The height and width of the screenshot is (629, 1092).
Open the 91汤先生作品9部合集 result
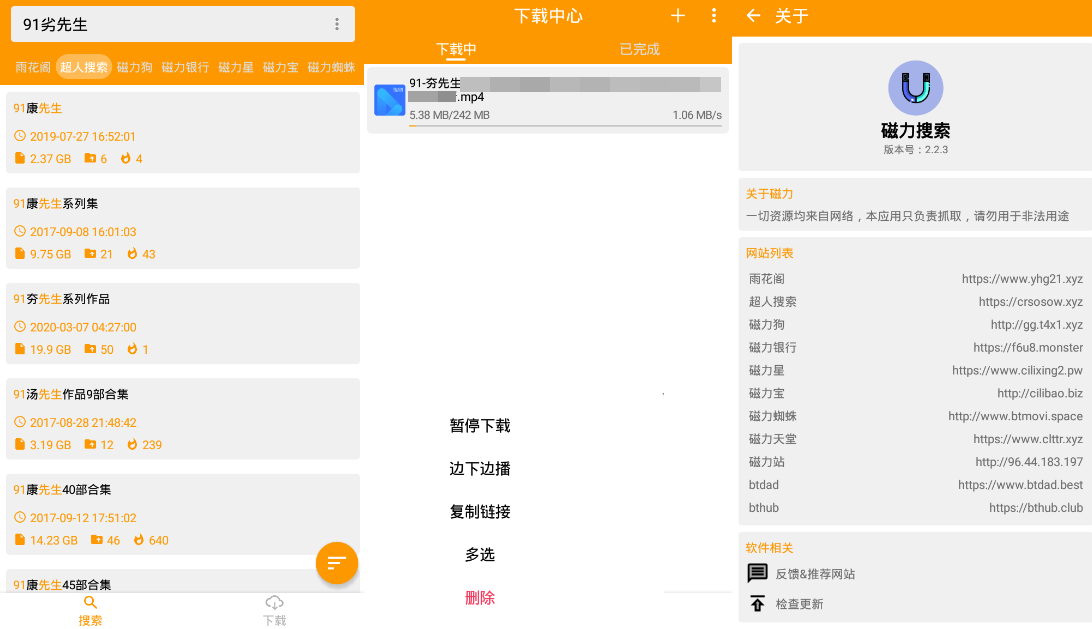pyautogui.click(x=182, y=419)
